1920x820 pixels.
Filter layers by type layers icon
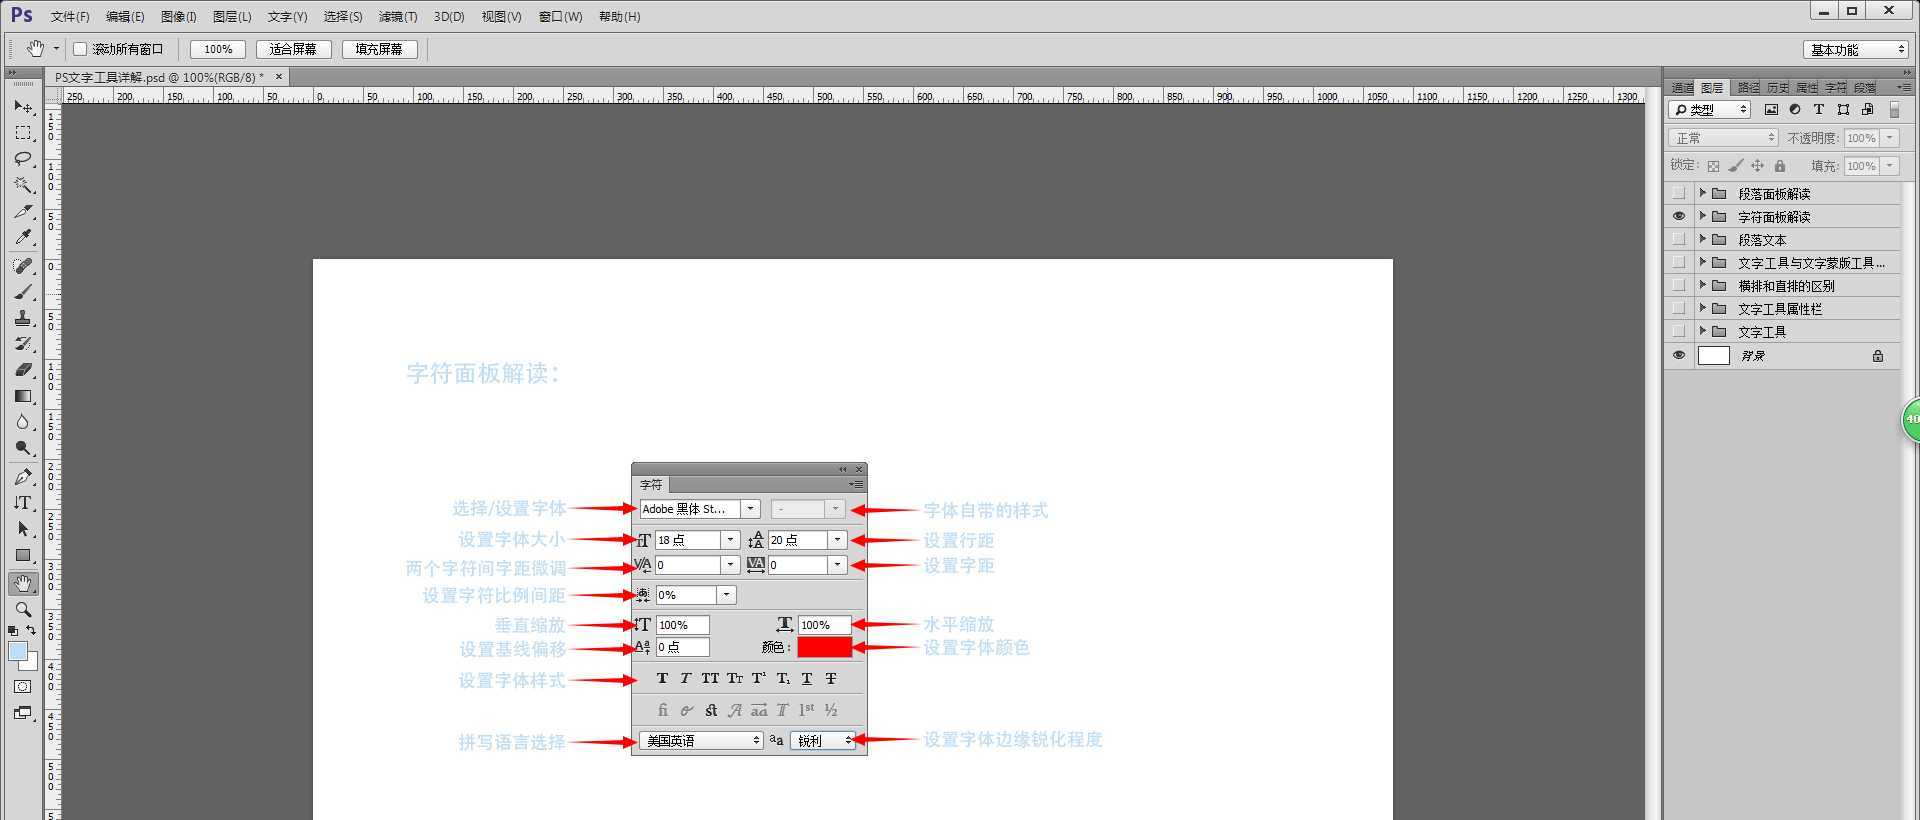(1819, 110)
